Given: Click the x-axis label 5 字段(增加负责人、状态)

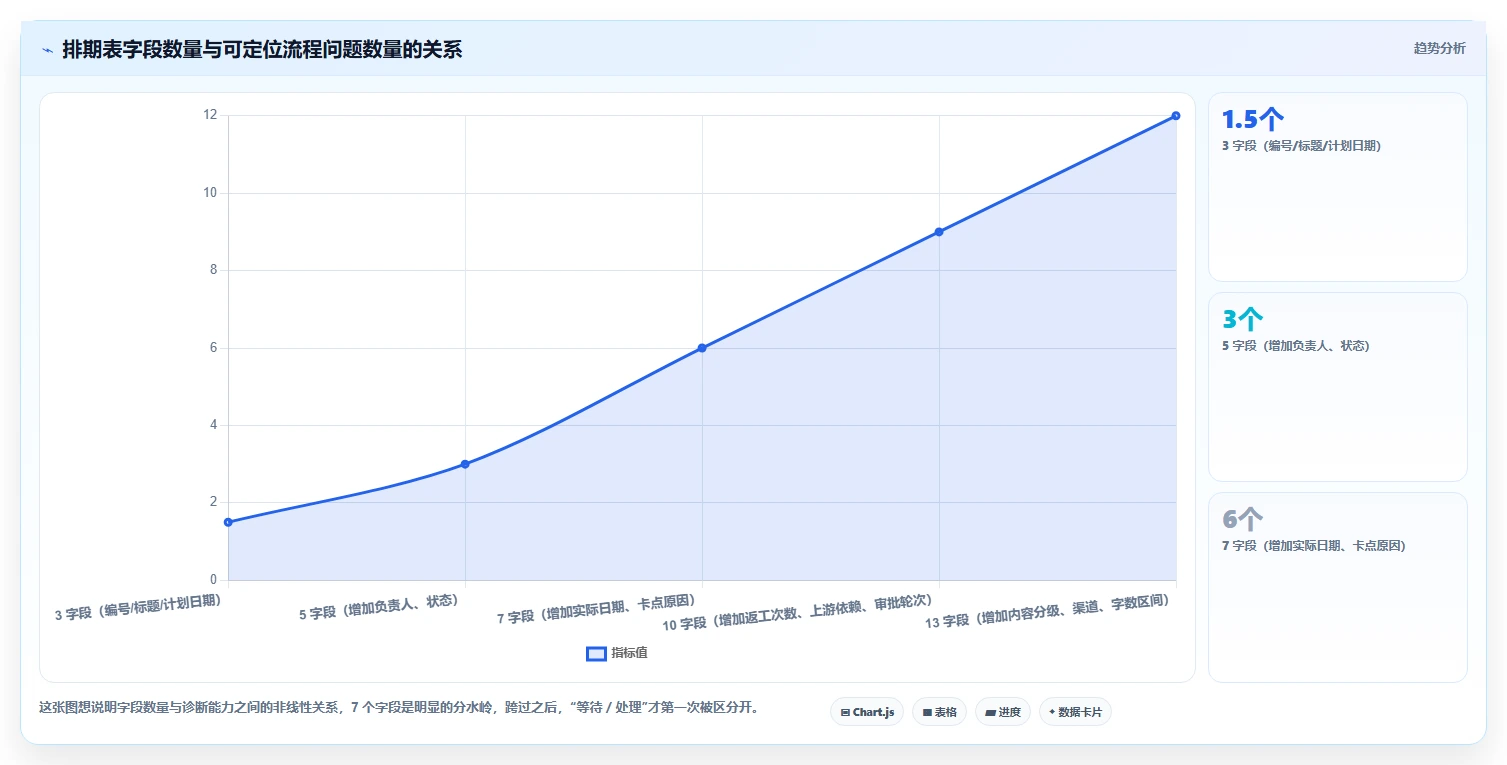Looking at the screenshot, I should click(x=378, y=607).
